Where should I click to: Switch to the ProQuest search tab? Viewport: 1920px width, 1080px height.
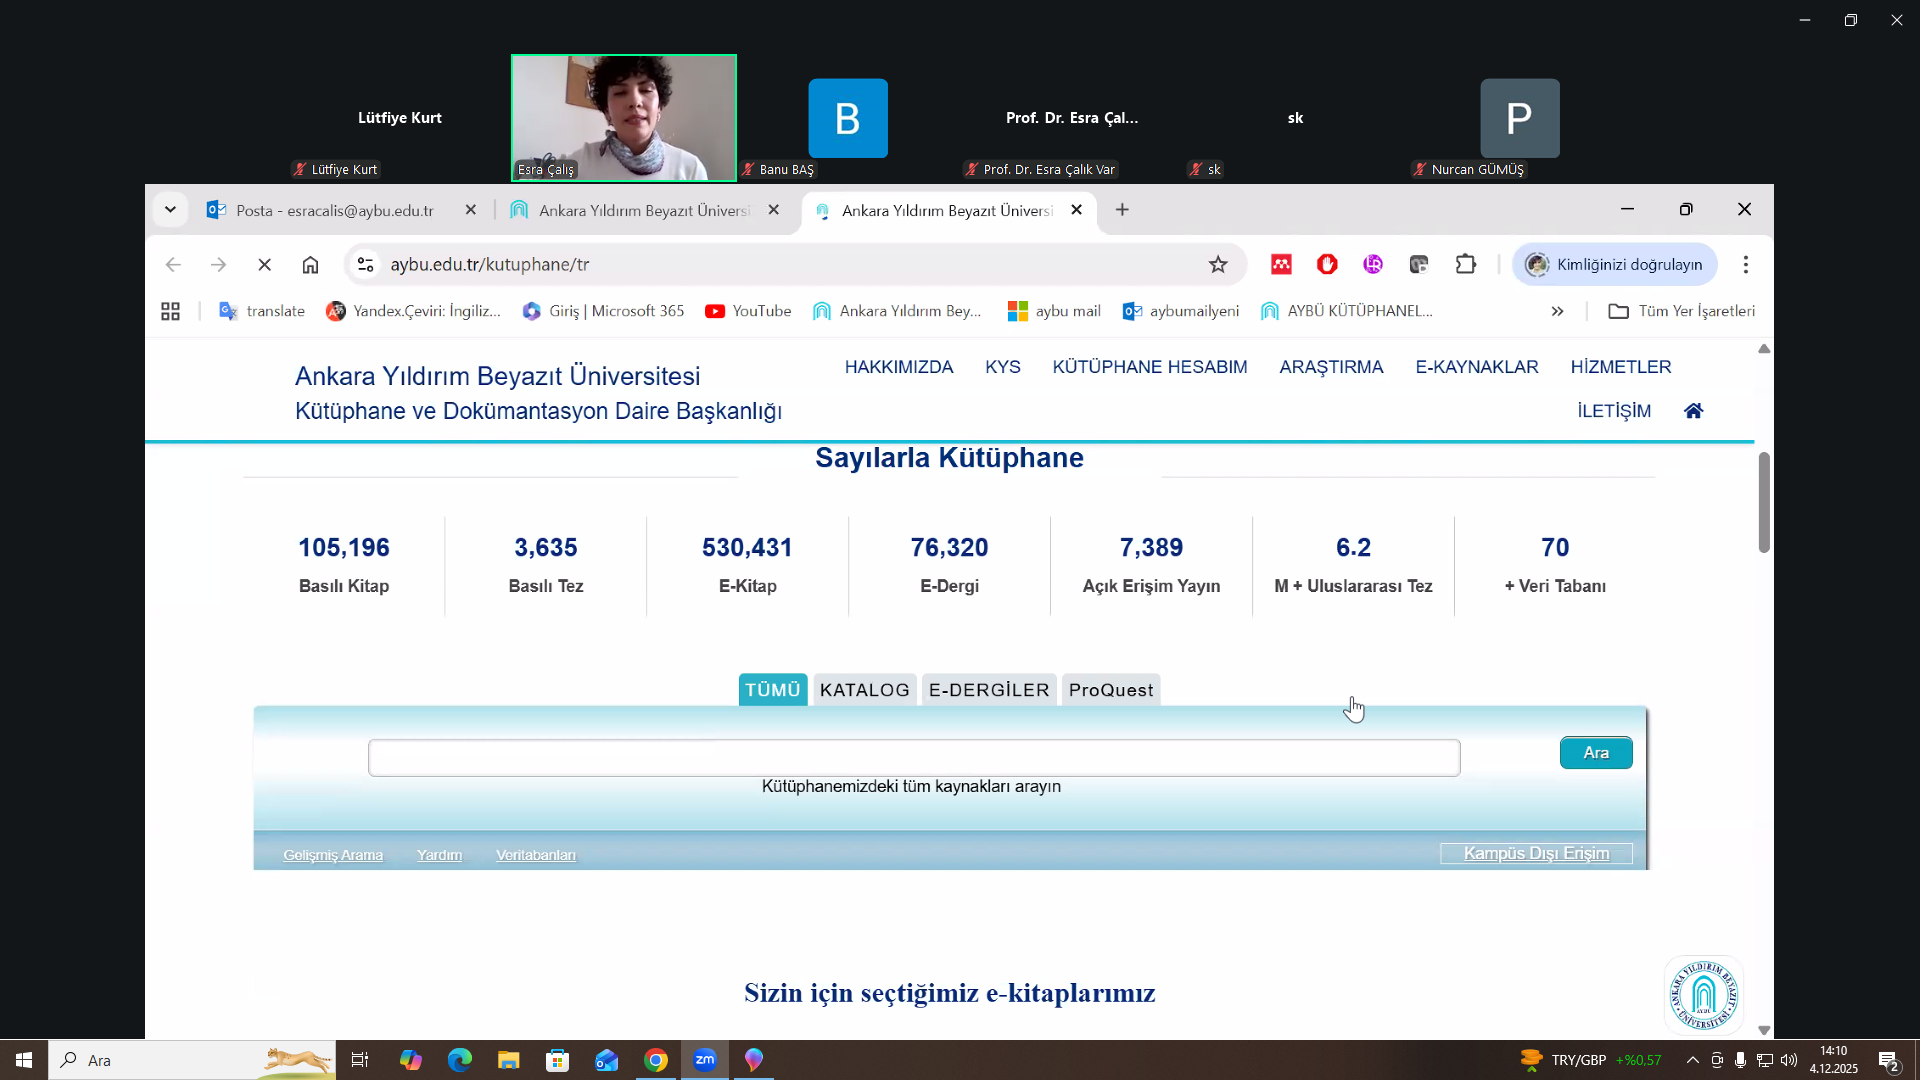[1110, 690]
